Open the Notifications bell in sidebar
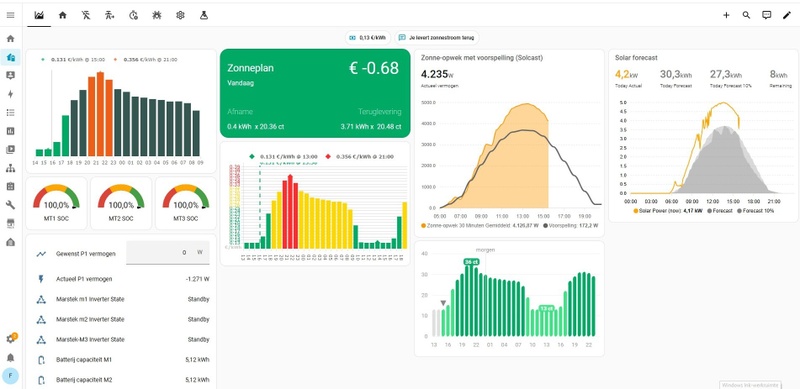The image size is (800, 389). point(10,357)
